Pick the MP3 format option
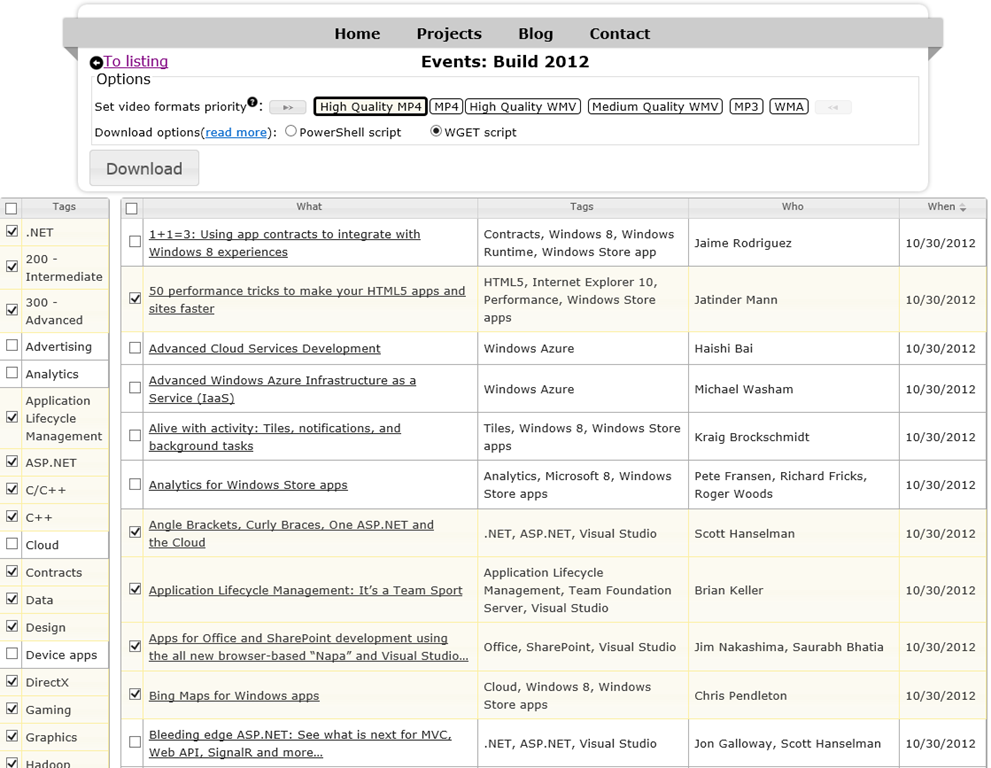 [746, 107]
